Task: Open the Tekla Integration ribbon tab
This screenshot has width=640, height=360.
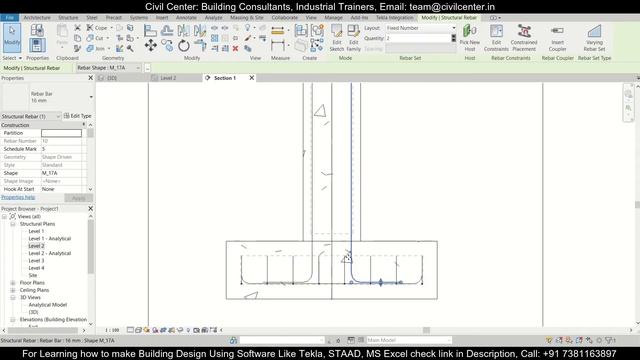Action: [x=394, y=18]
